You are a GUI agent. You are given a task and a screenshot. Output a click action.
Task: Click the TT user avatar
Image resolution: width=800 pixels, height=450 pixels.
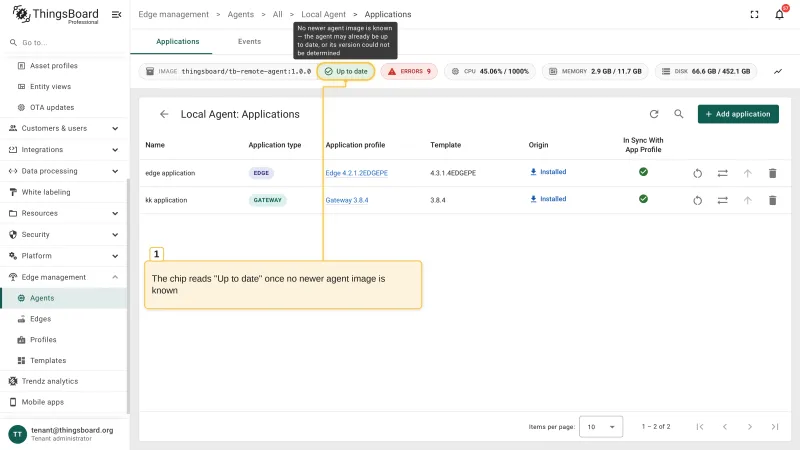click(x=17, y=434)
